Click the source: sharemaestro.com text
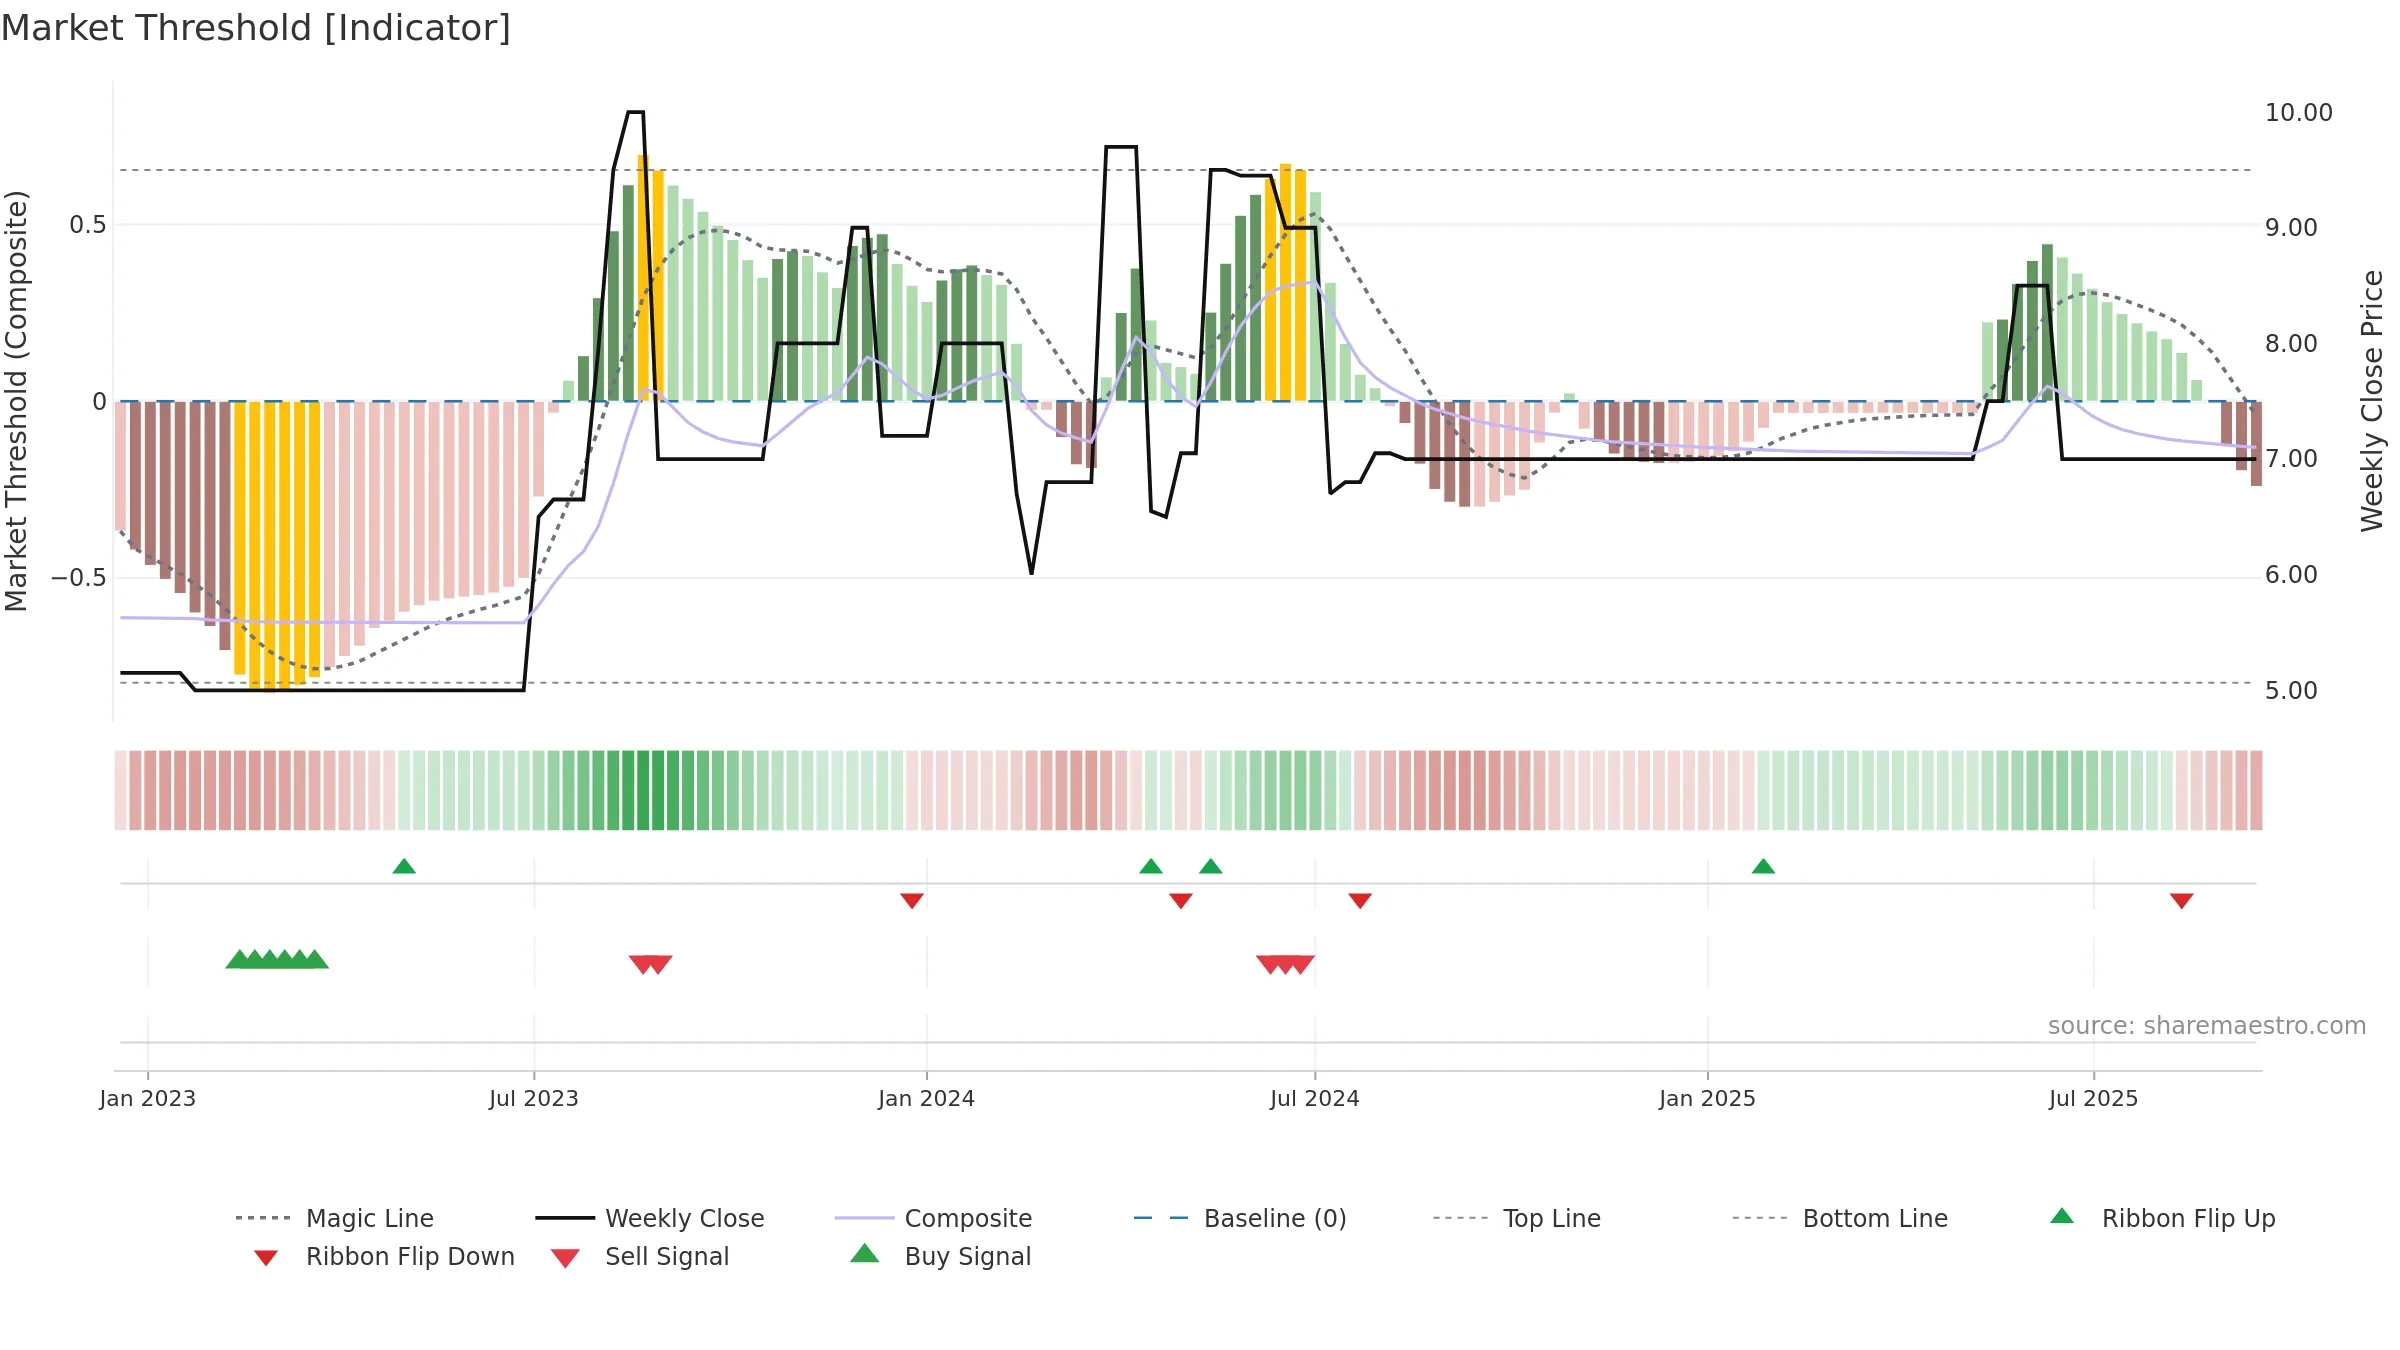Screen dimensions: 2400x1350 2207,1026
